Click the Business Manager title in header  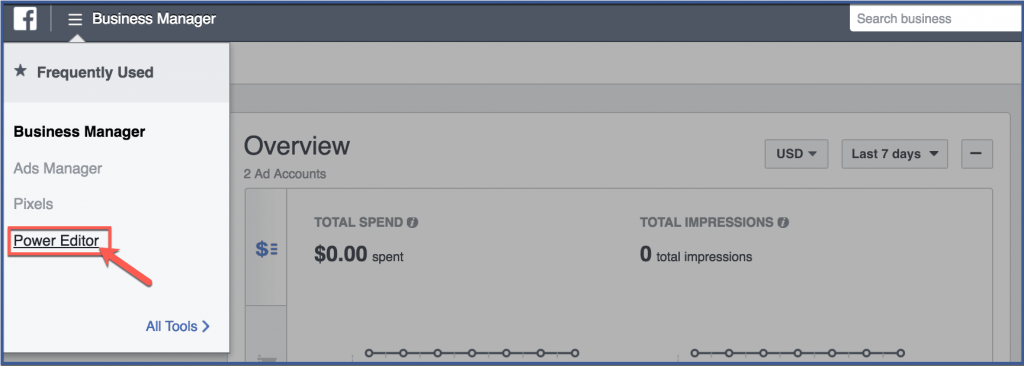[x=154, y=19]
